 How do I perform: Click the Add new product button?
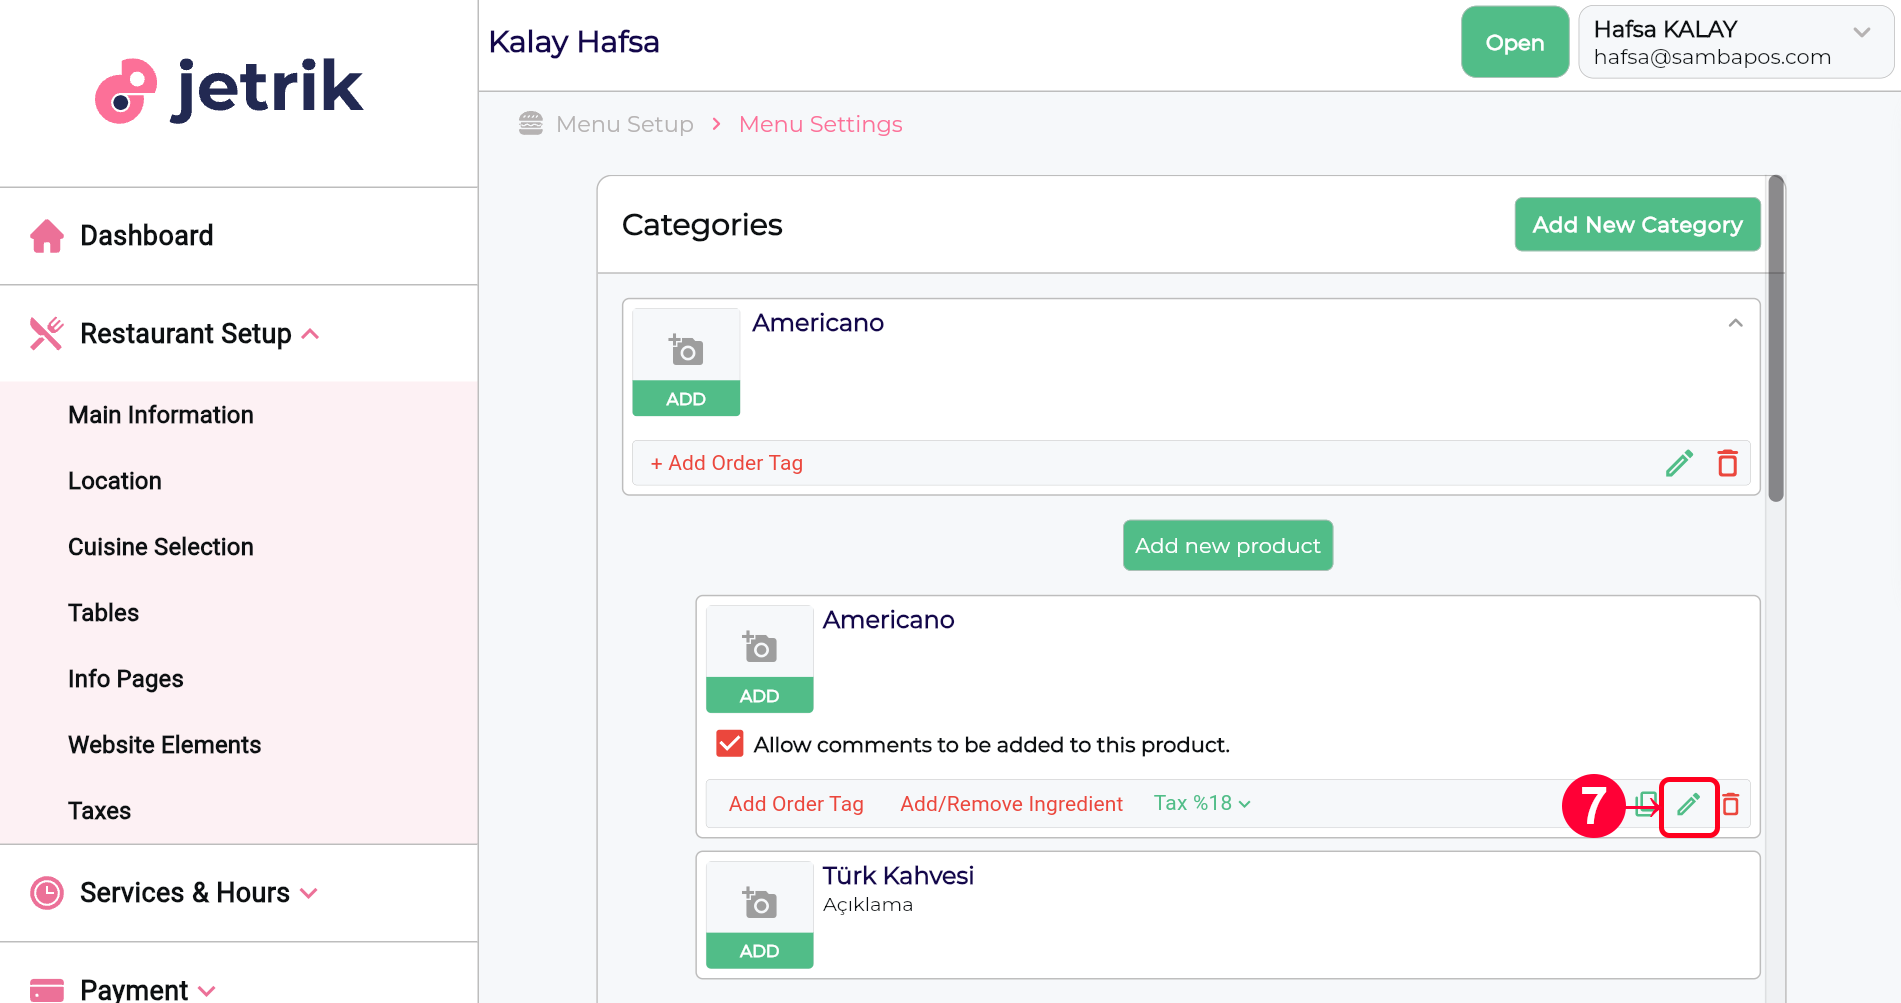click(1227, 545)
